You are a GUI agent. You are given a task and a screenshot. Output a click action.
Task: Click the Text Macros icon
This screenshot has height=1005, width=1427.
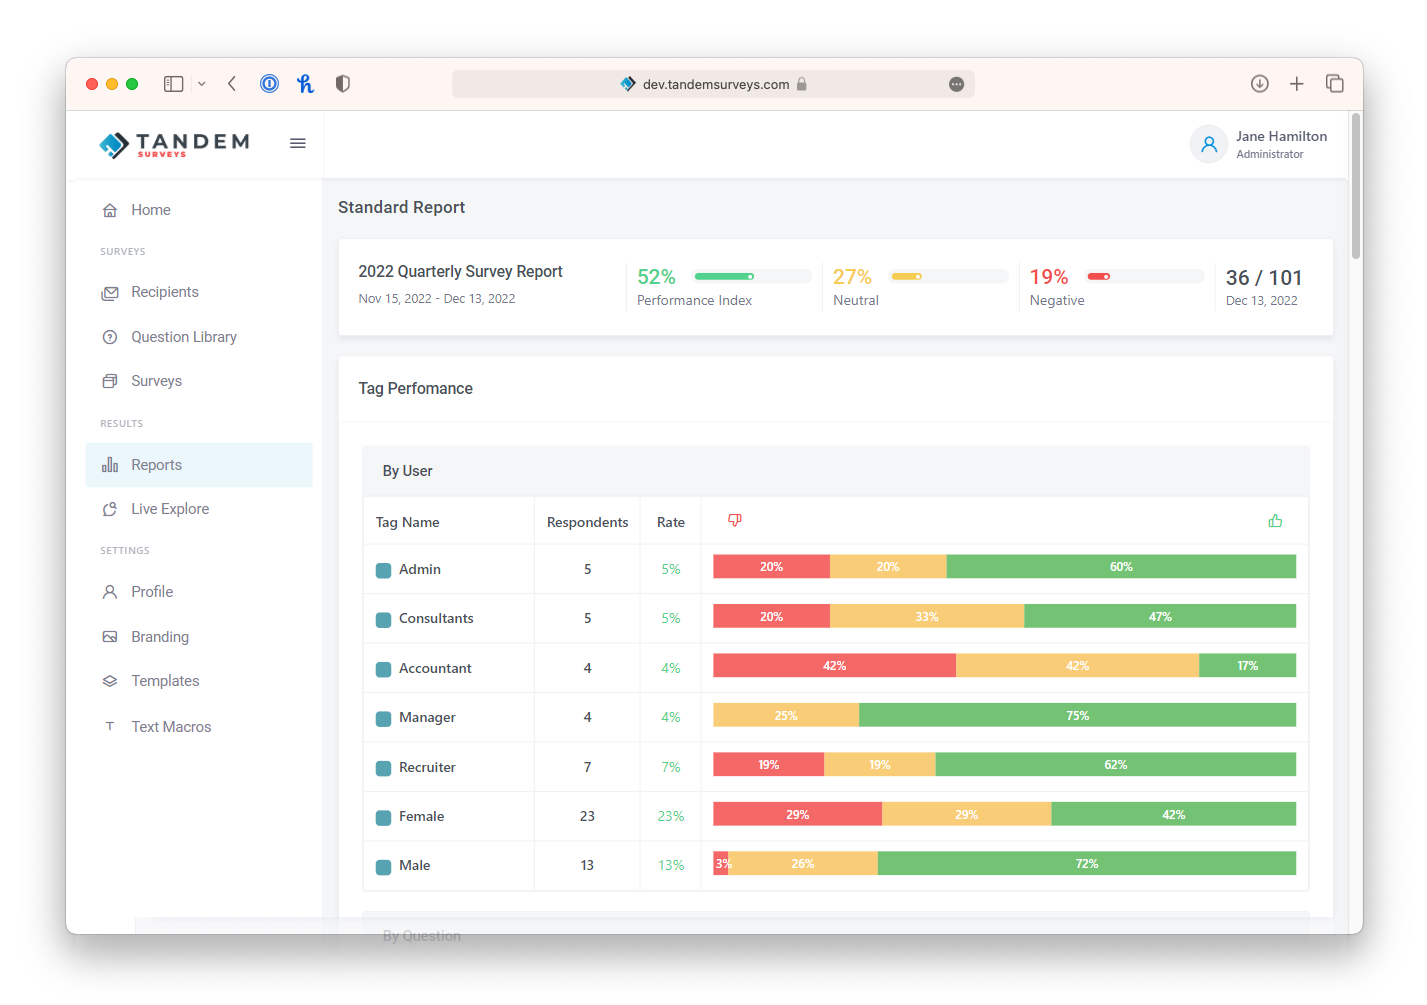coord(110,726)
